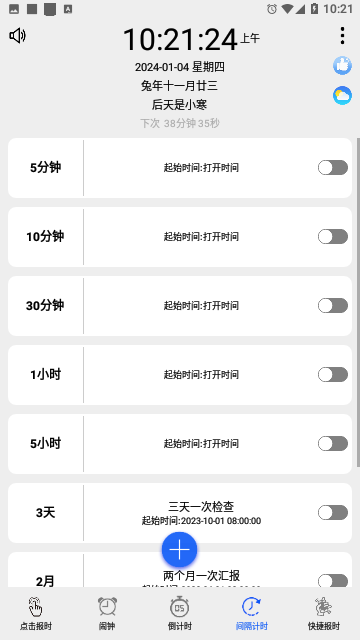Select the 间隔计时 tab

click(252, 613)
